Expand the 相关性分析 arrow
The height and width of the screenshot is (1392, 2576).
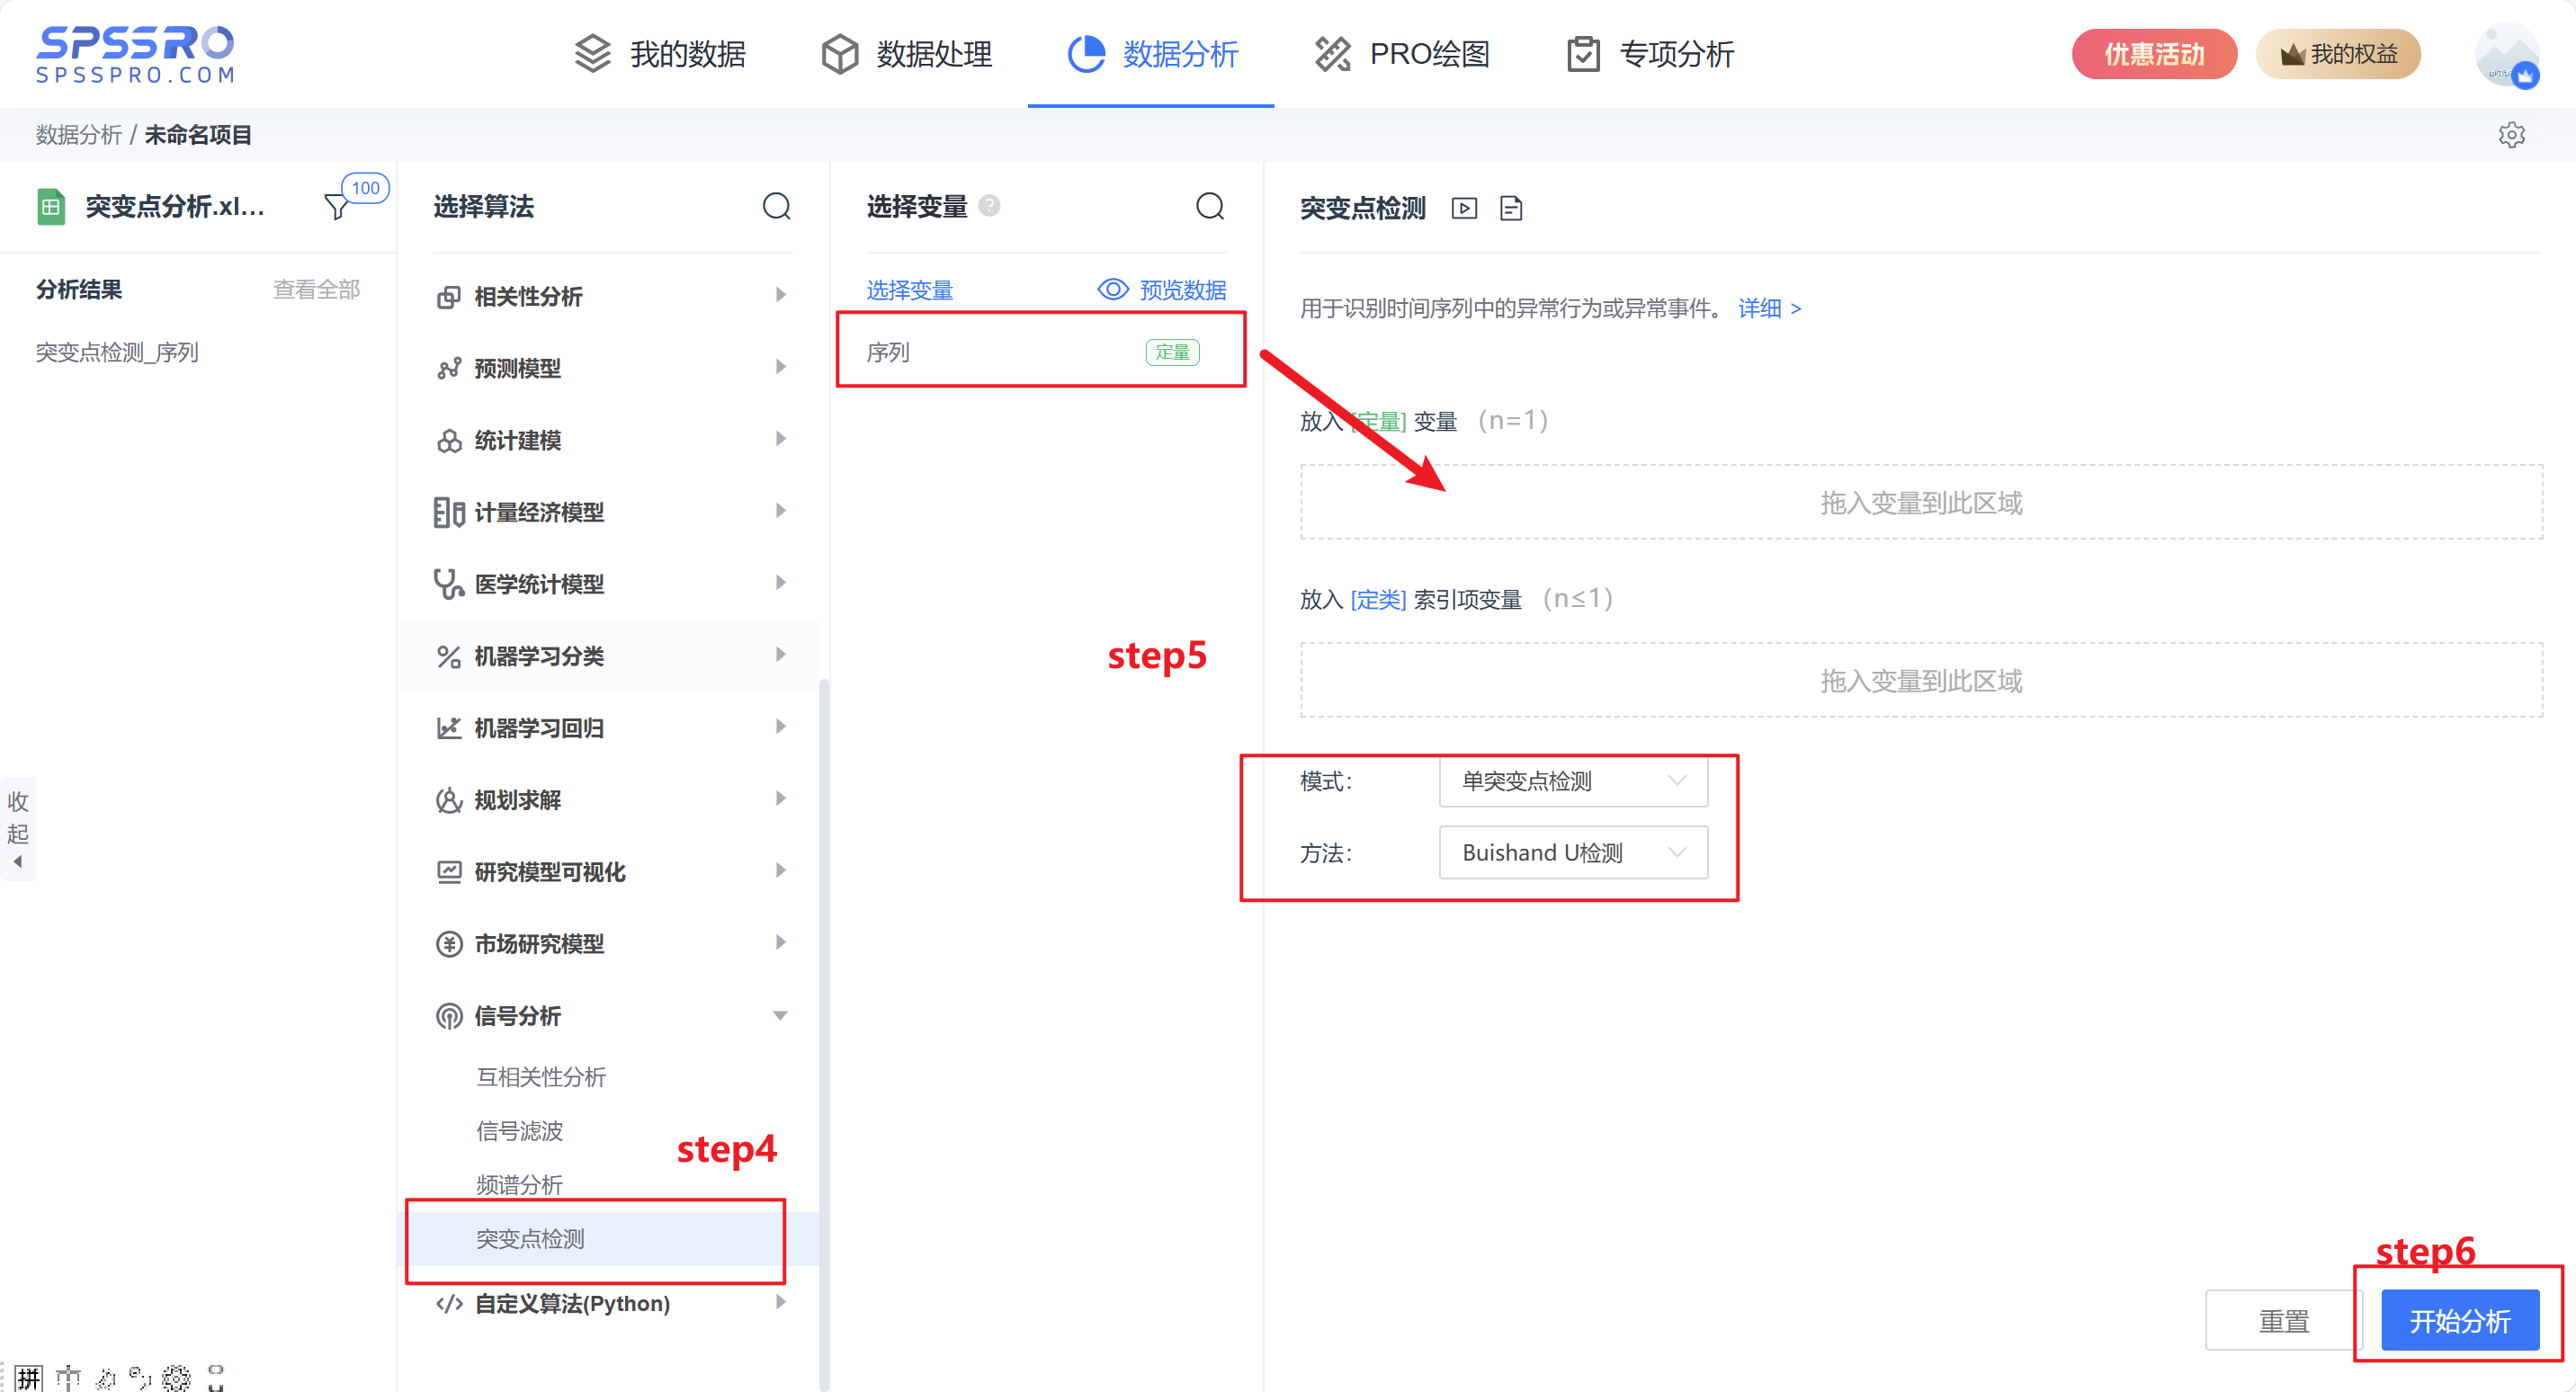click(x=780, y=295)
